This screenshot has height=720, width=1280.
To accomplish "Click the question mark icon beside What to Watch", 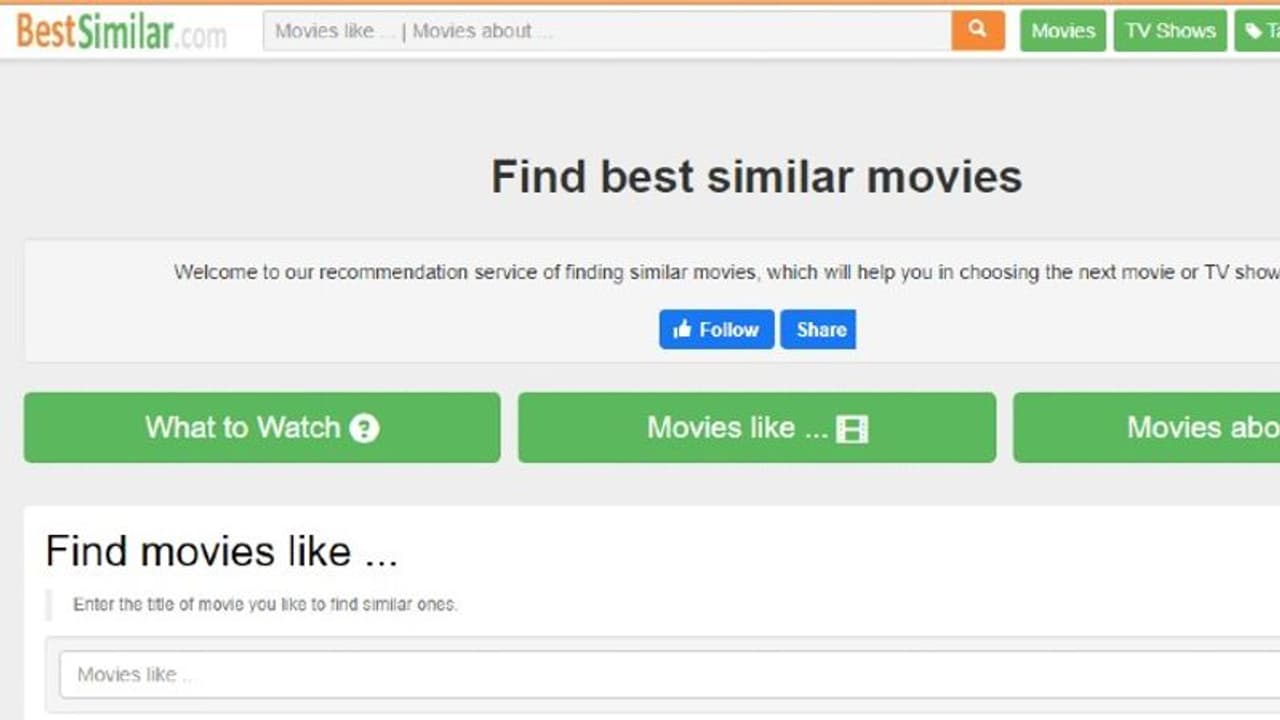I will pyautogui.click(x=364, y=428).
